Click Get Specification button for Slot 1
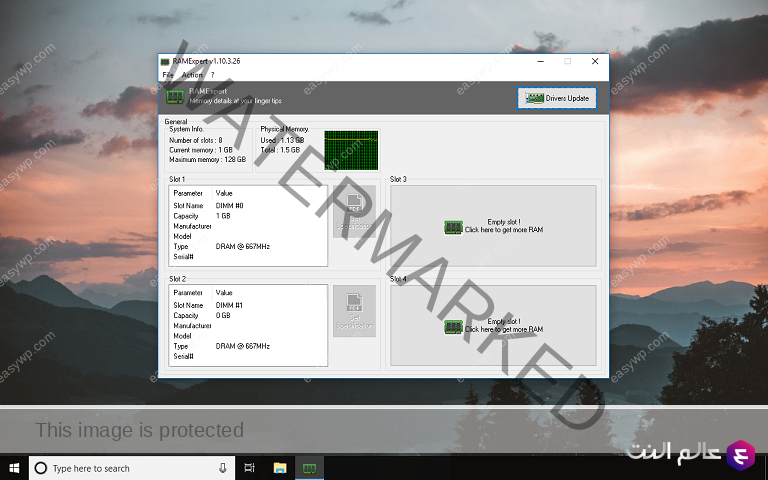 point(354,212)
